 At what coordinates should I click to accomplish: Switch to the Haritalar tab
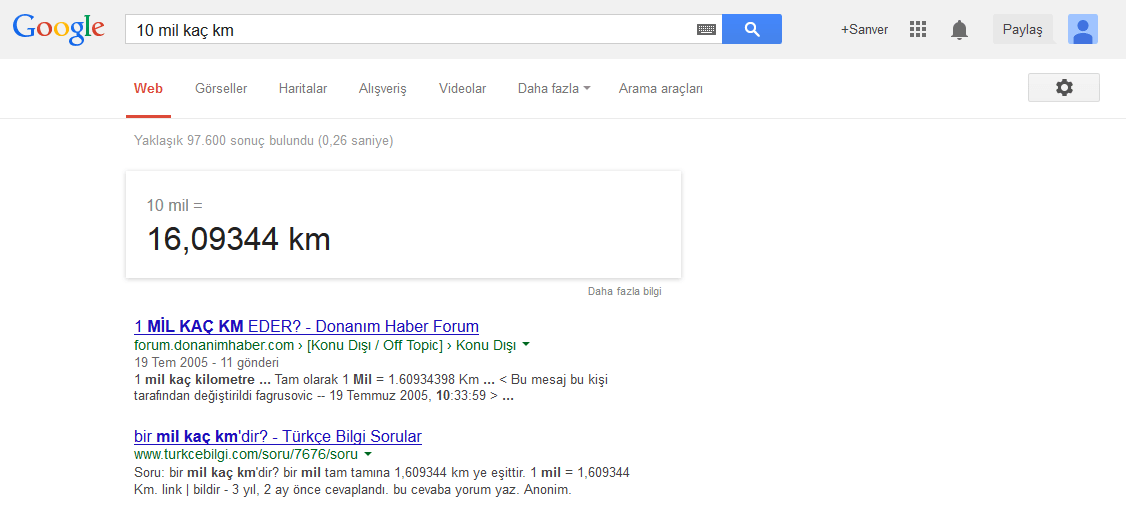303,89
